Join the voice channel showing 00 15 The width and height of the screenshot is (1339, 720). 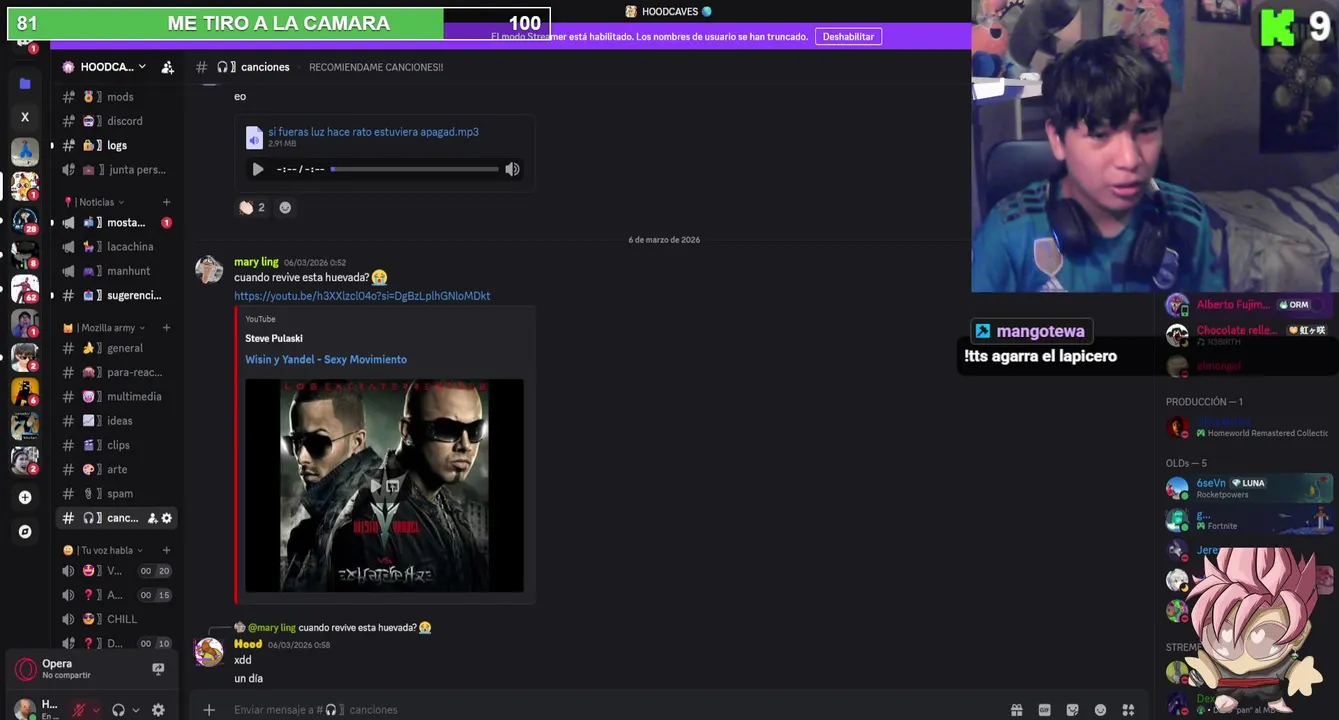(117, 595)
